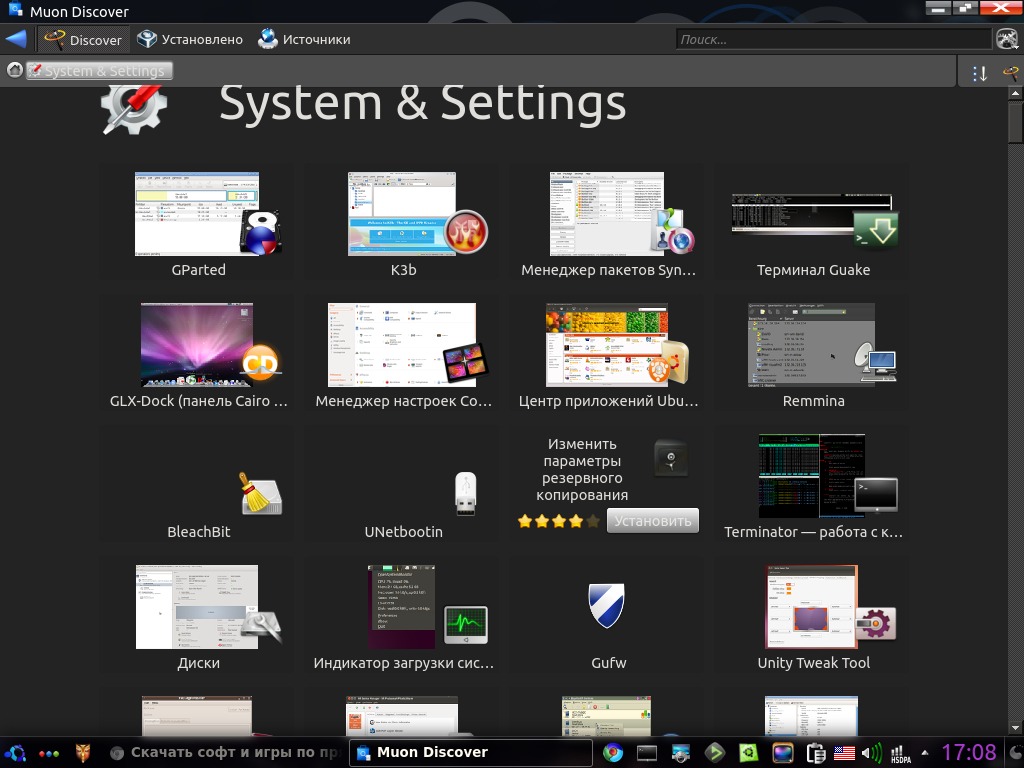1024x768 pixels.
Task: Click the backup settings safe icon
Action: 670,458
